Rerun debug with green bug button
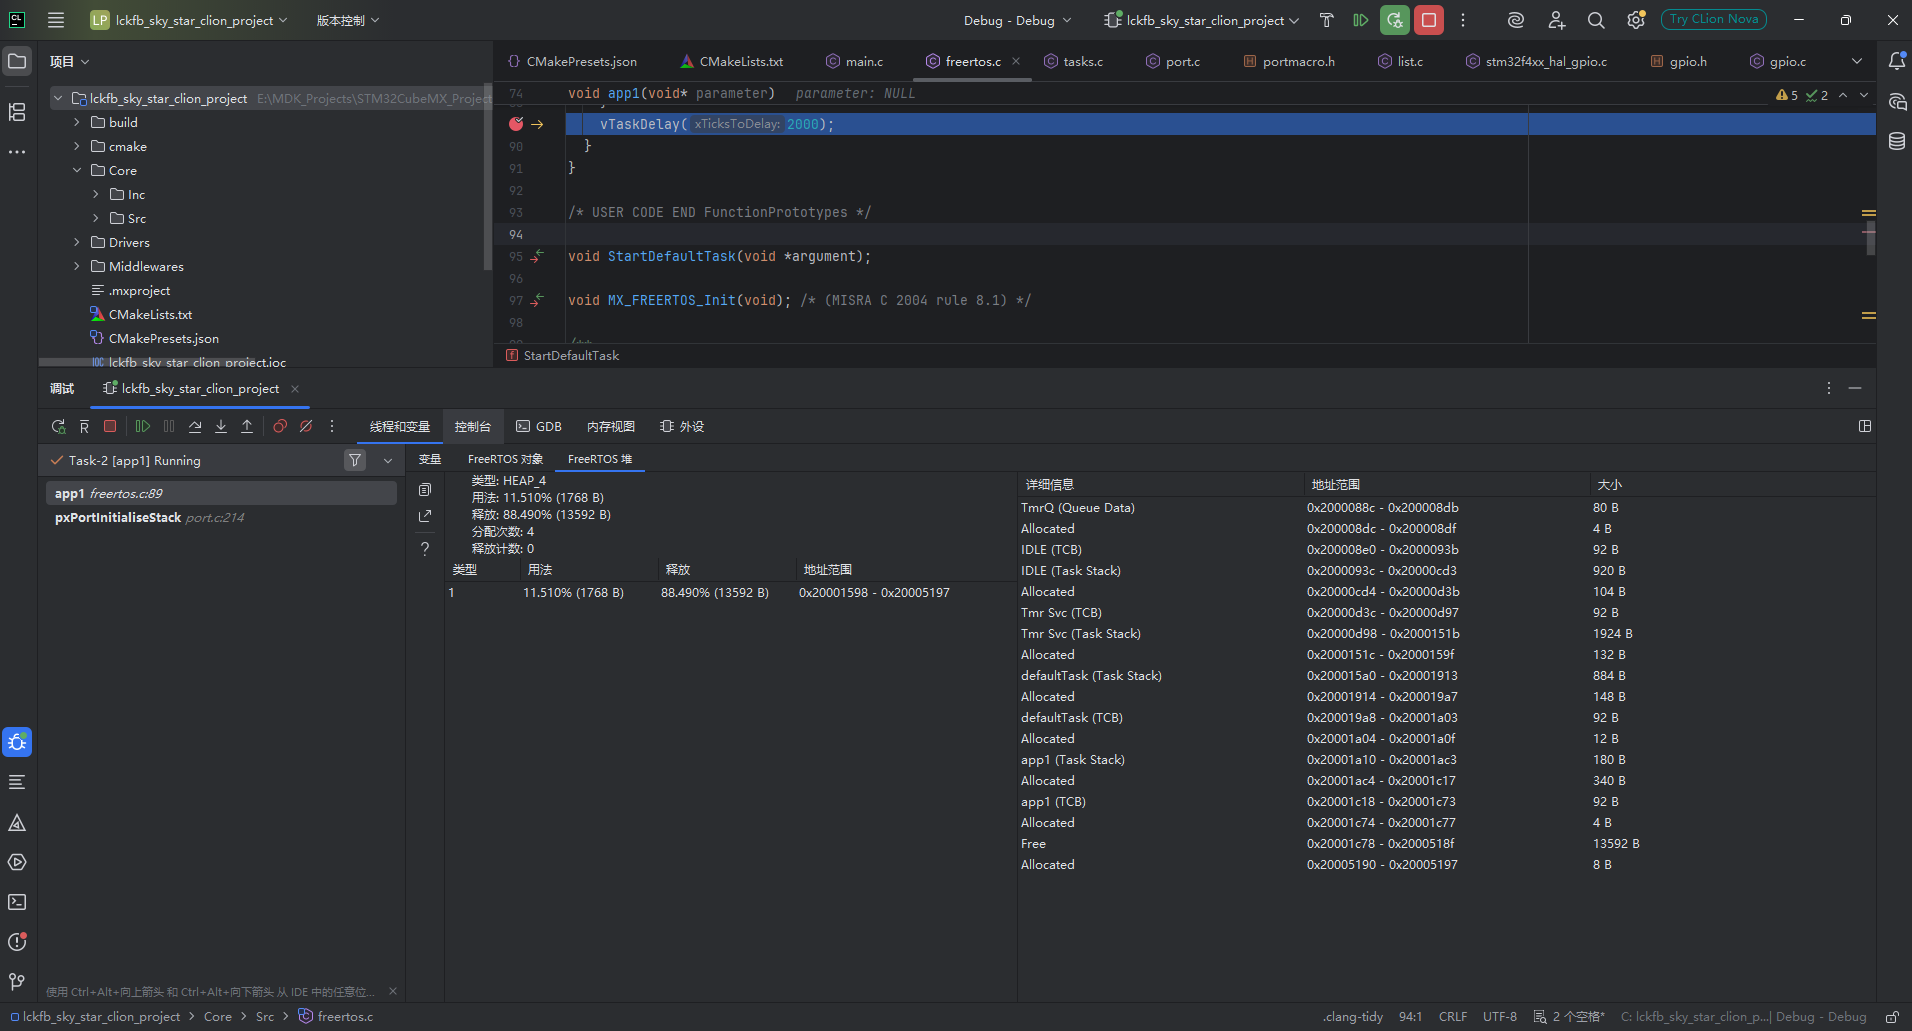Viewport: 1912px width, 1031px height. 1394,20
